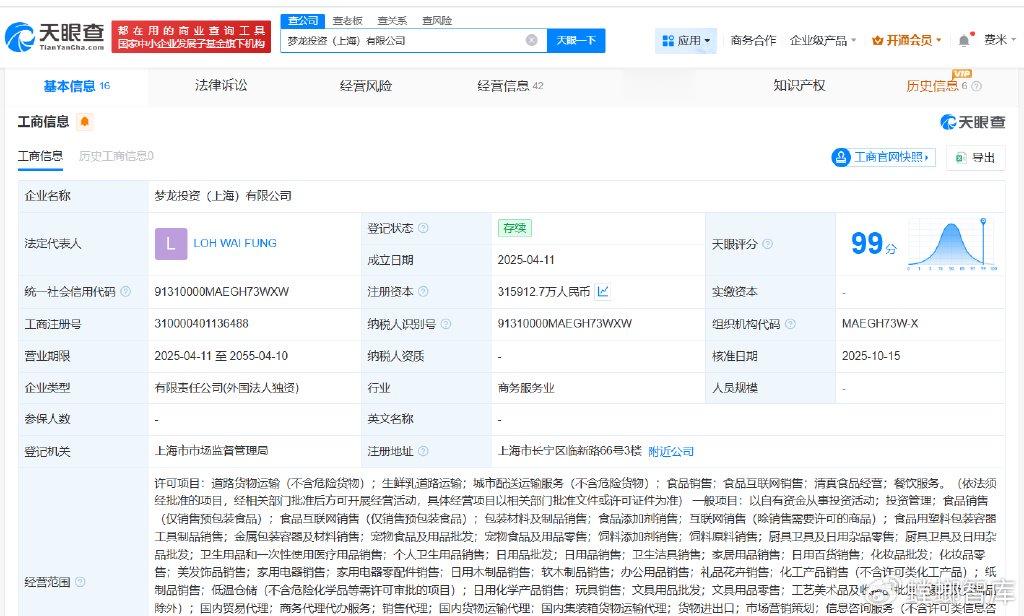Image resolution: width=1024 pixels, height=616 pixels.
Task: Click 商务服务业 industry value
Action: 526,388
